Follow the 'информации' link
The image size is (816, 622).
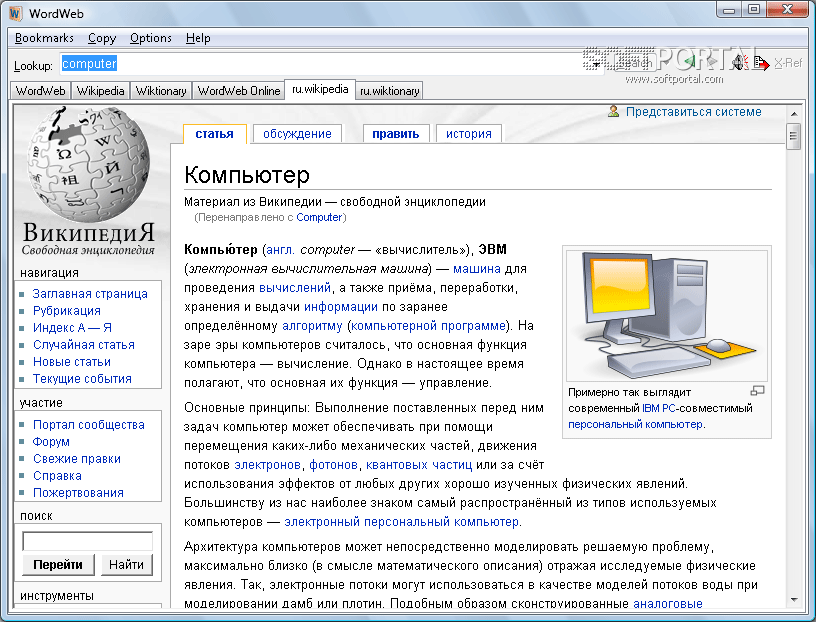pos(341,307)
